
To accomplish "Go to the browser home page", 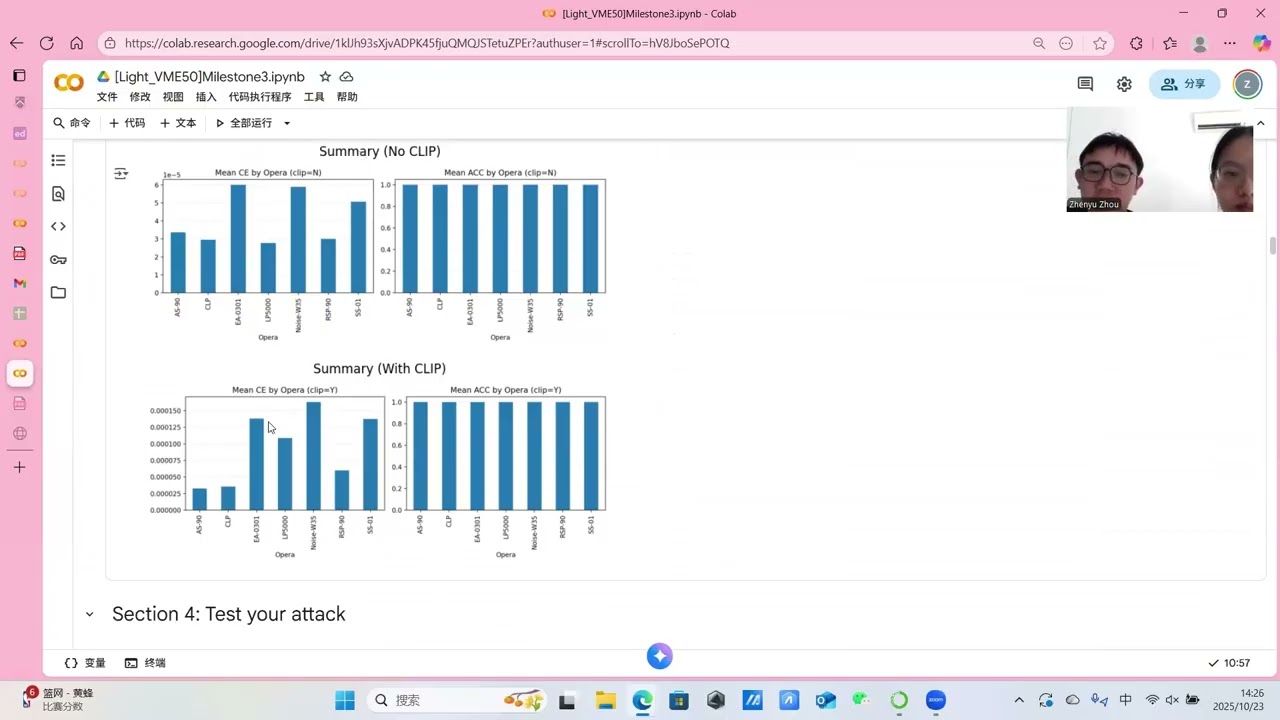I will pyautogui.click(x=76, y=43).
